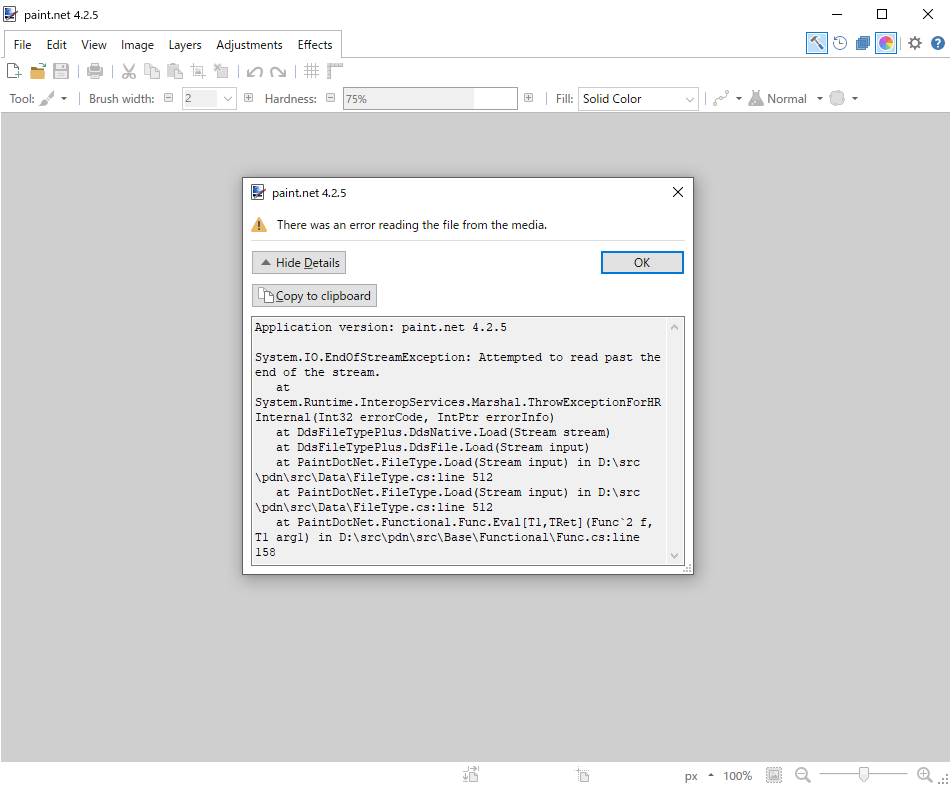Image resolution: width=950 pixels, height=788 pixels.
Task: Increase brush width with plus button
Action: coord(248,98)
